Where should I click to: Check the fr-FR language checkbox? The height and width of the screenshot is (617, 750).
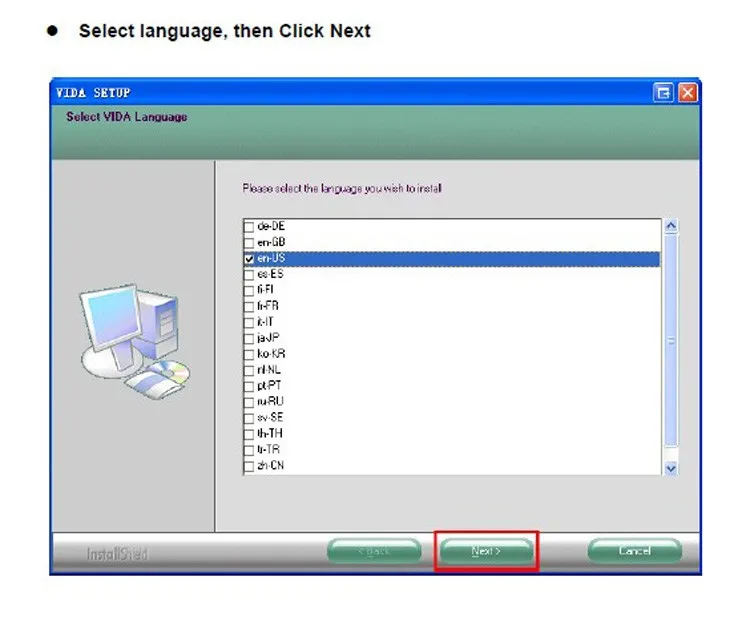(249, 307)
